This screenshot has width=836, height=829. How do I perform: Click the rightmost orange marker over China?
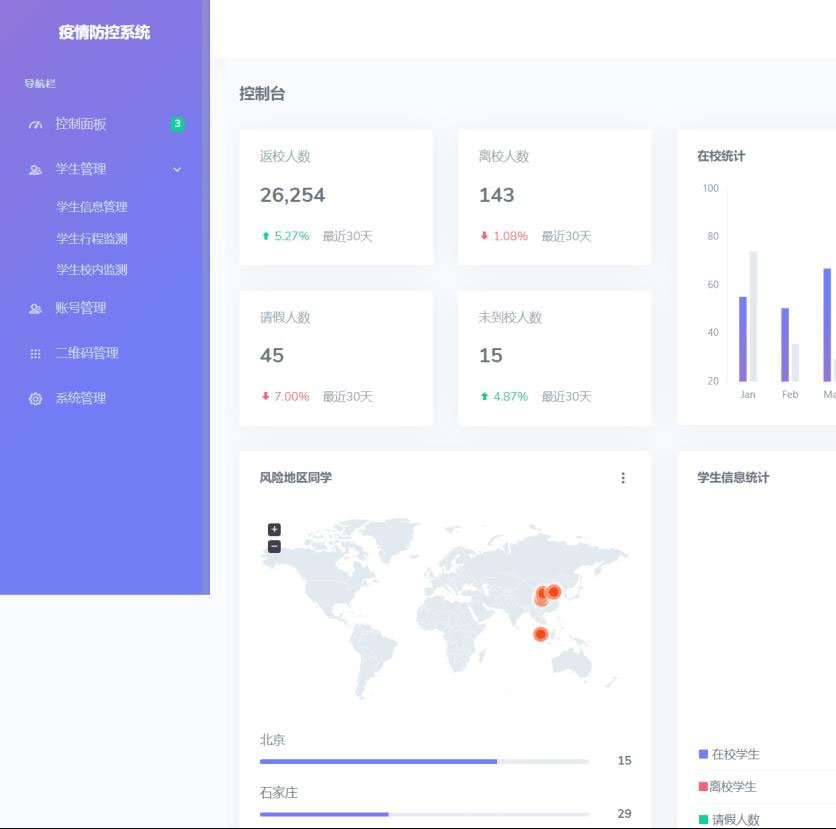pyautogui.click(x=554, y=591)
